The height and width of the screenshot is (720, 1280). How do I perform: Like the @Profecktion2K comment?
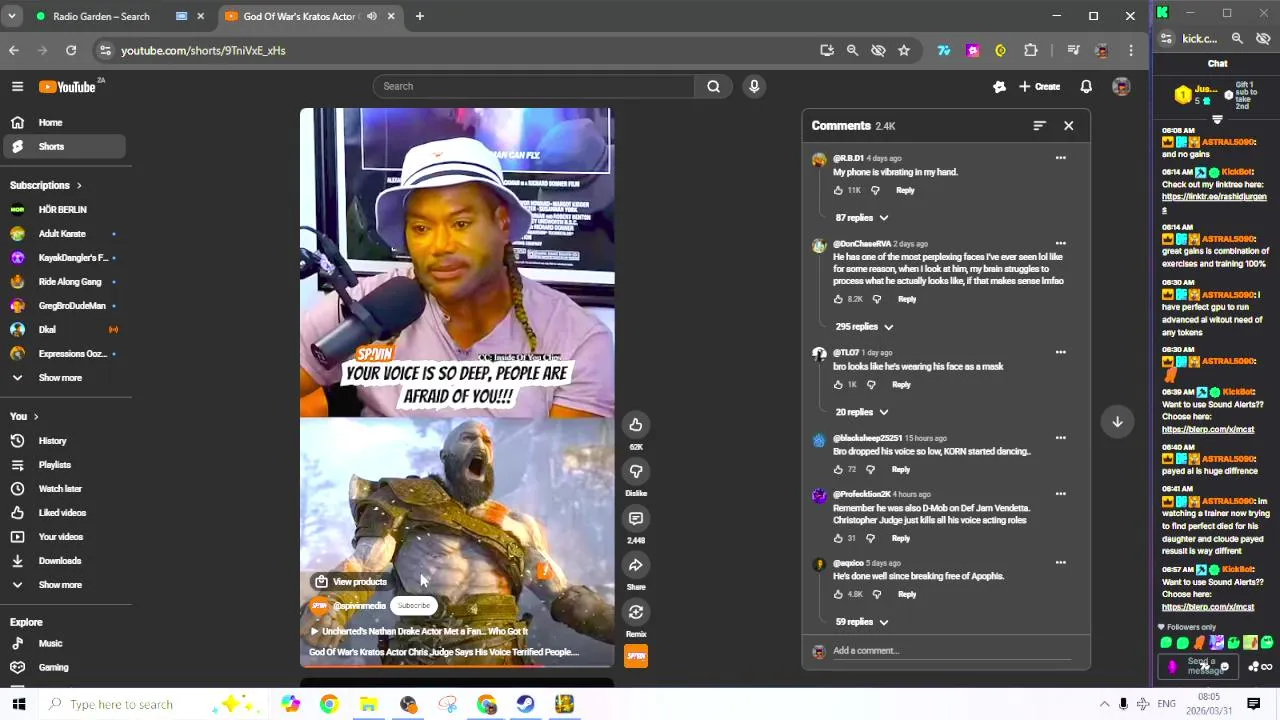[838, 538]
